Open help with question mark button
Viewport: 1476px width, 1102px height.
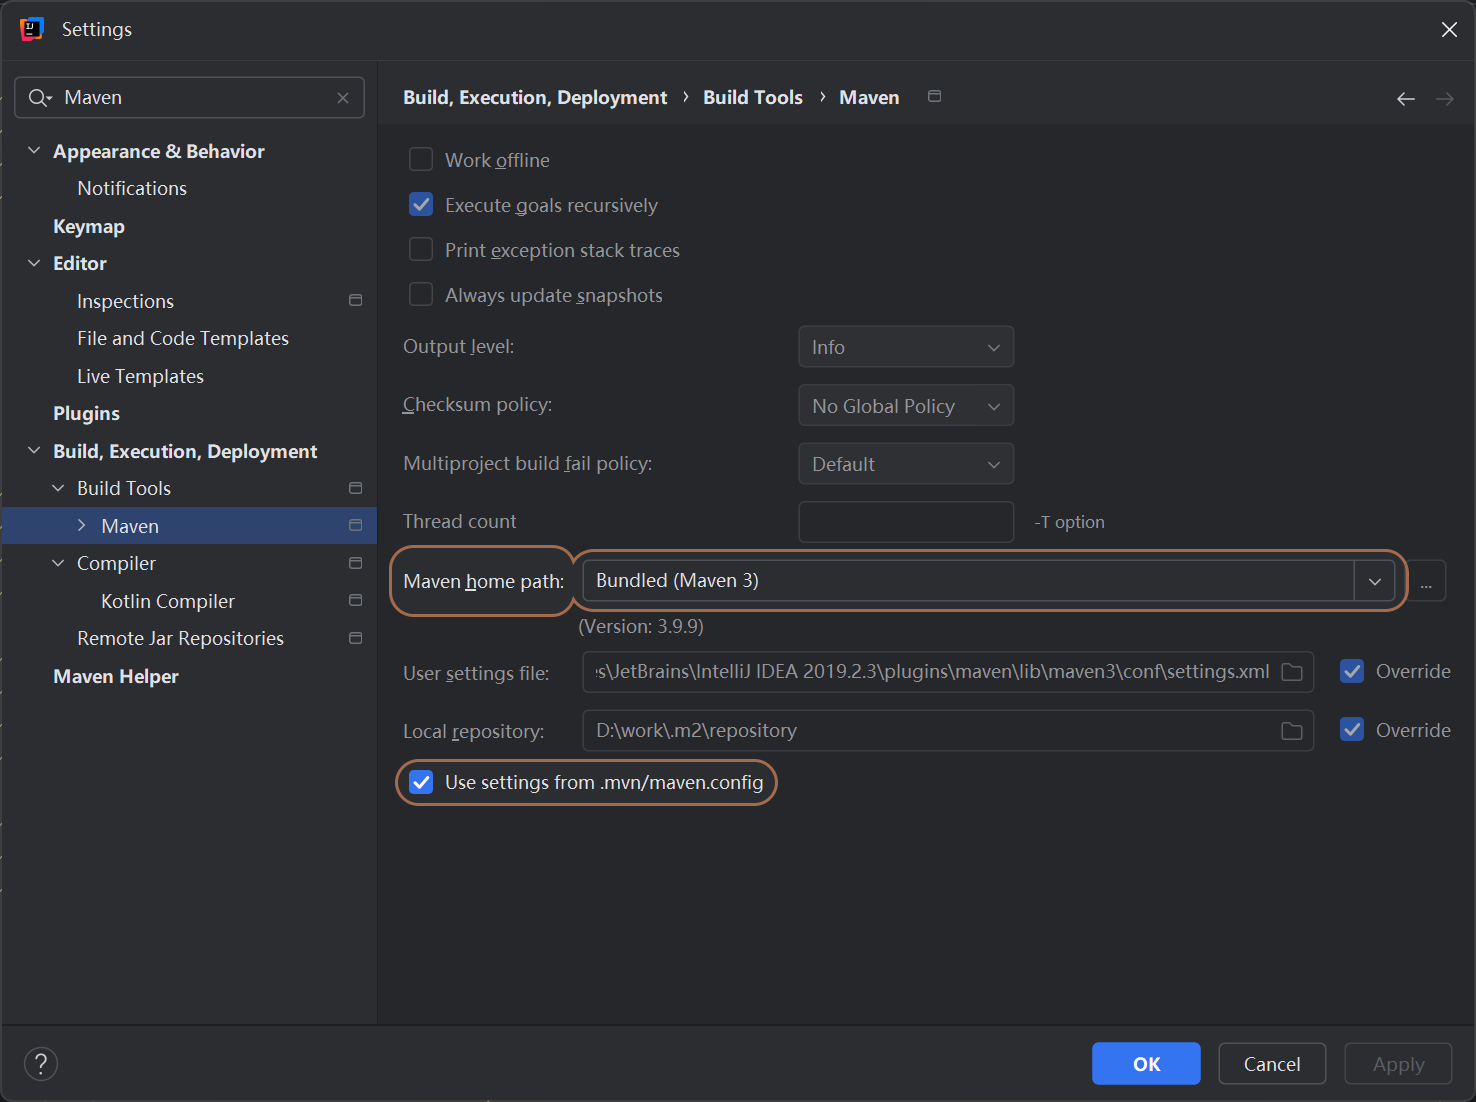[41, 1064]
